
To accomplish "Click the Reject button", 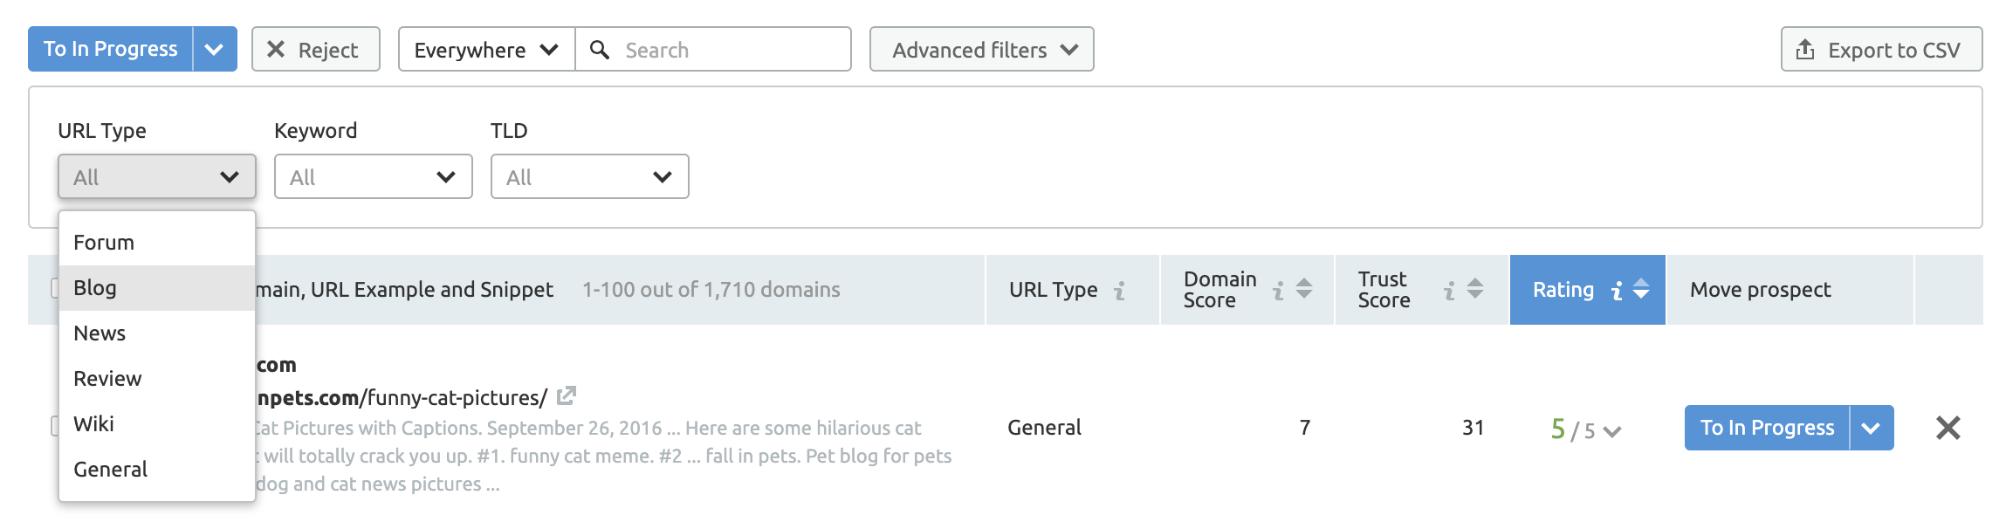I will (316, 49).
